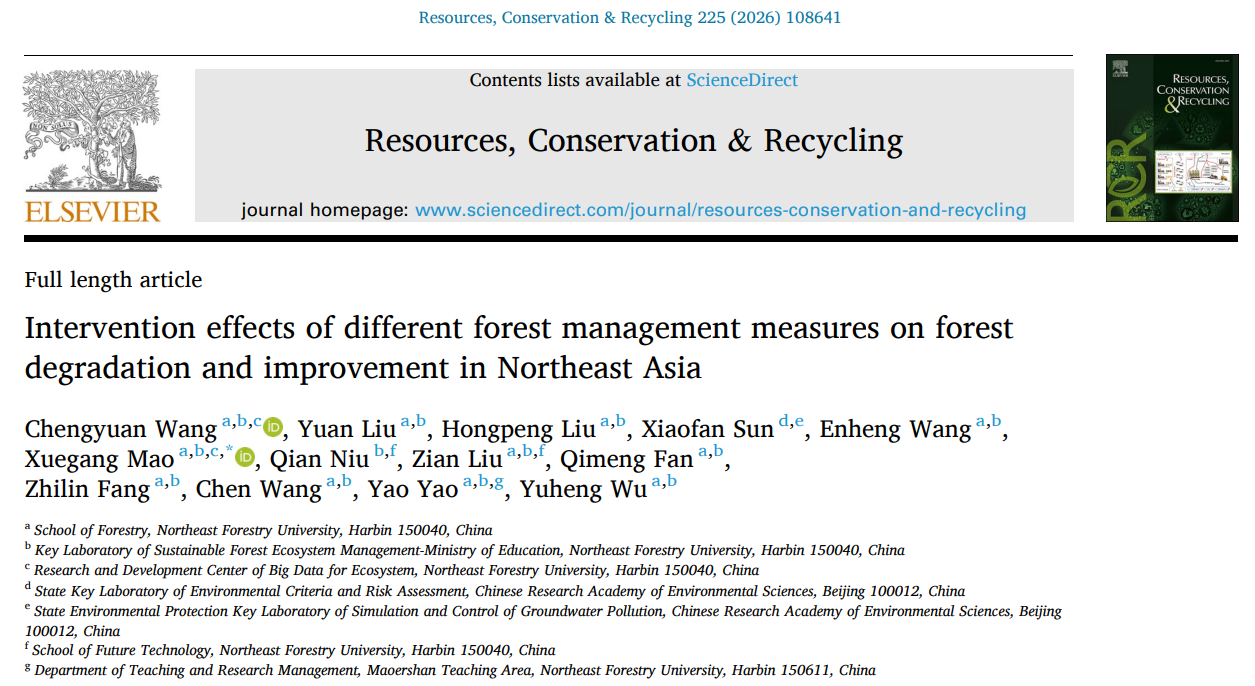1255x686 pixels.
Task: Open the journal cover thumbnail image
Action: point(1171,138)
